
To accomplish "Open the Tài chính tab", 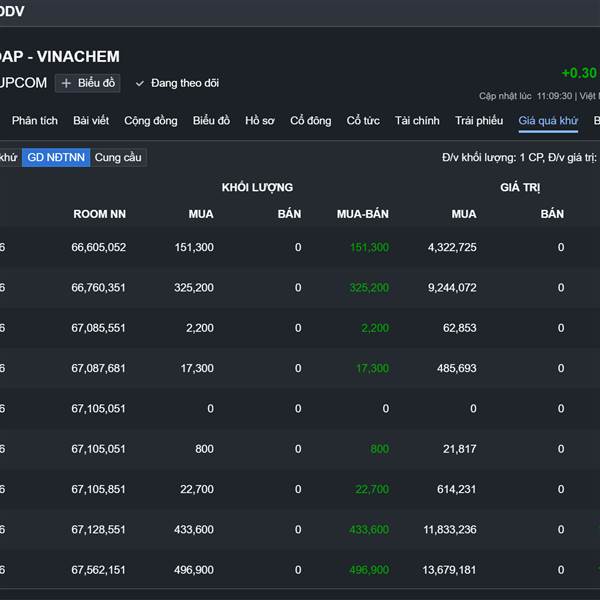I will tap(417, 121).
